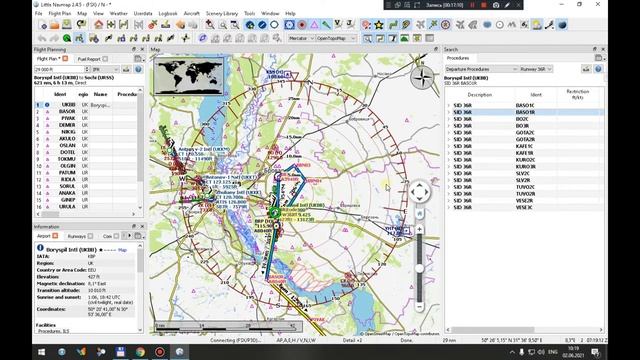Click the map home navigation button
Viewport: 640px width, 360px height.
[419, 213]
